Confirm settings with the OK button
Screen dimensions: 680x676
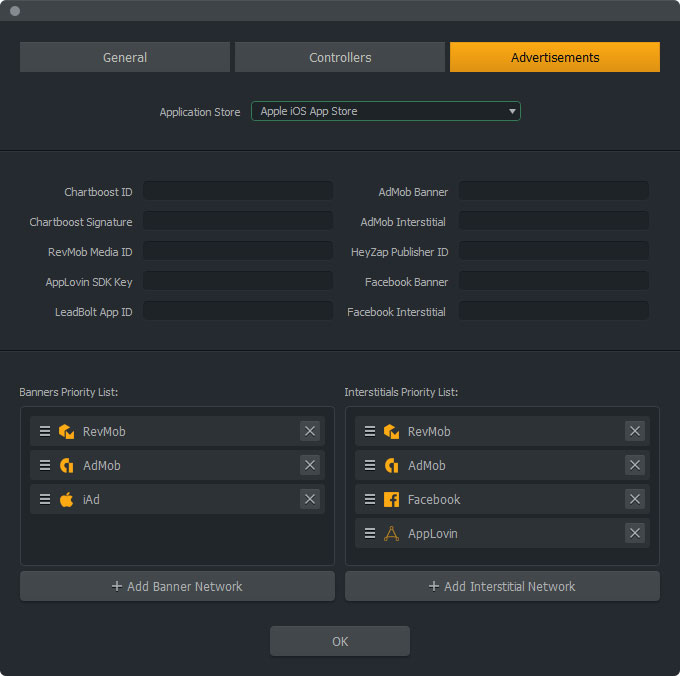340,641
